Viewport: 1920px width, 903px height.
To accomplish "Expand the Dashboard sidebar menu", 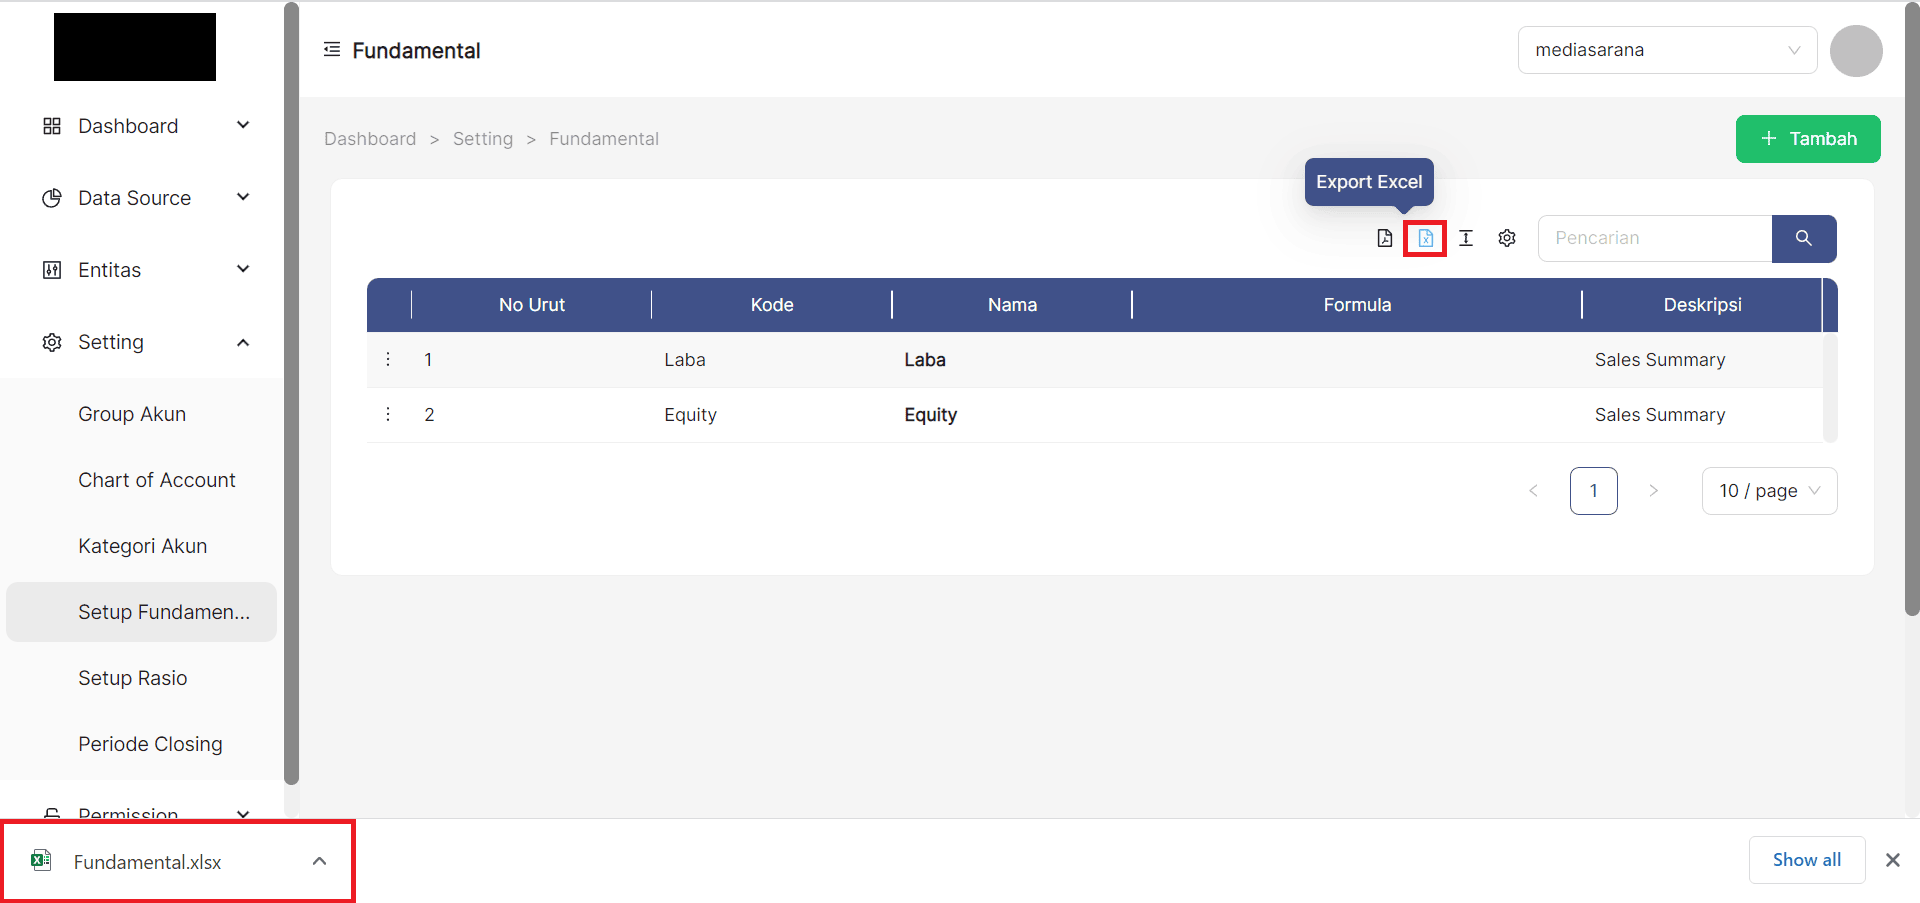I will tap(243, 125).
